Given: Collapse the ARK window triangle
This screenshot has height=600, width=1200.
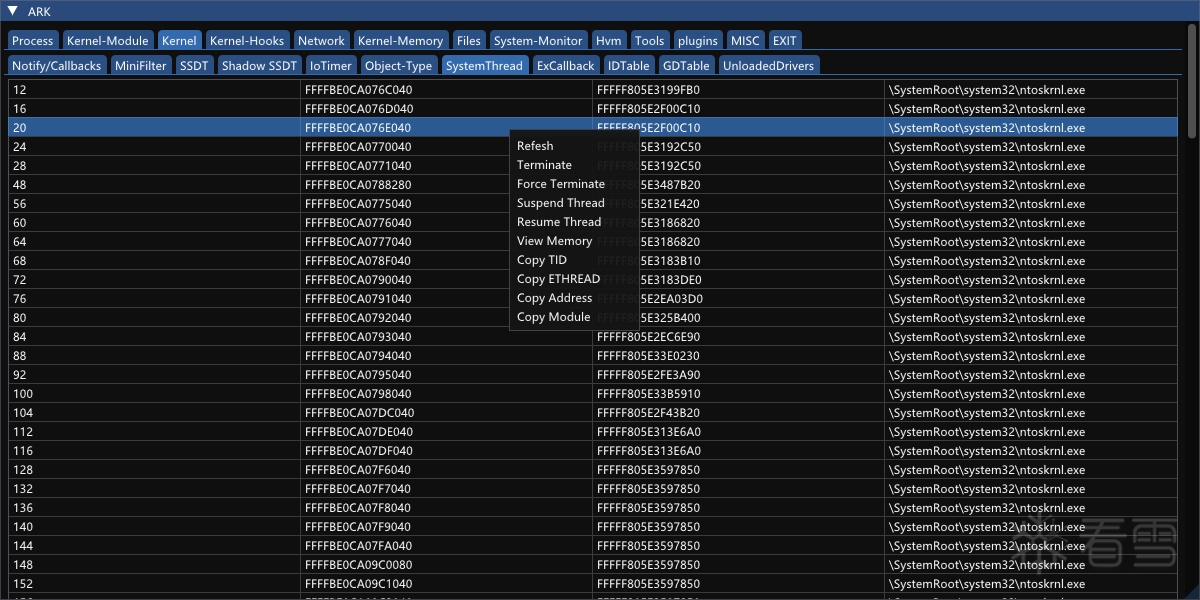Looking at the screenshot, I should click(x=13, y=12).
